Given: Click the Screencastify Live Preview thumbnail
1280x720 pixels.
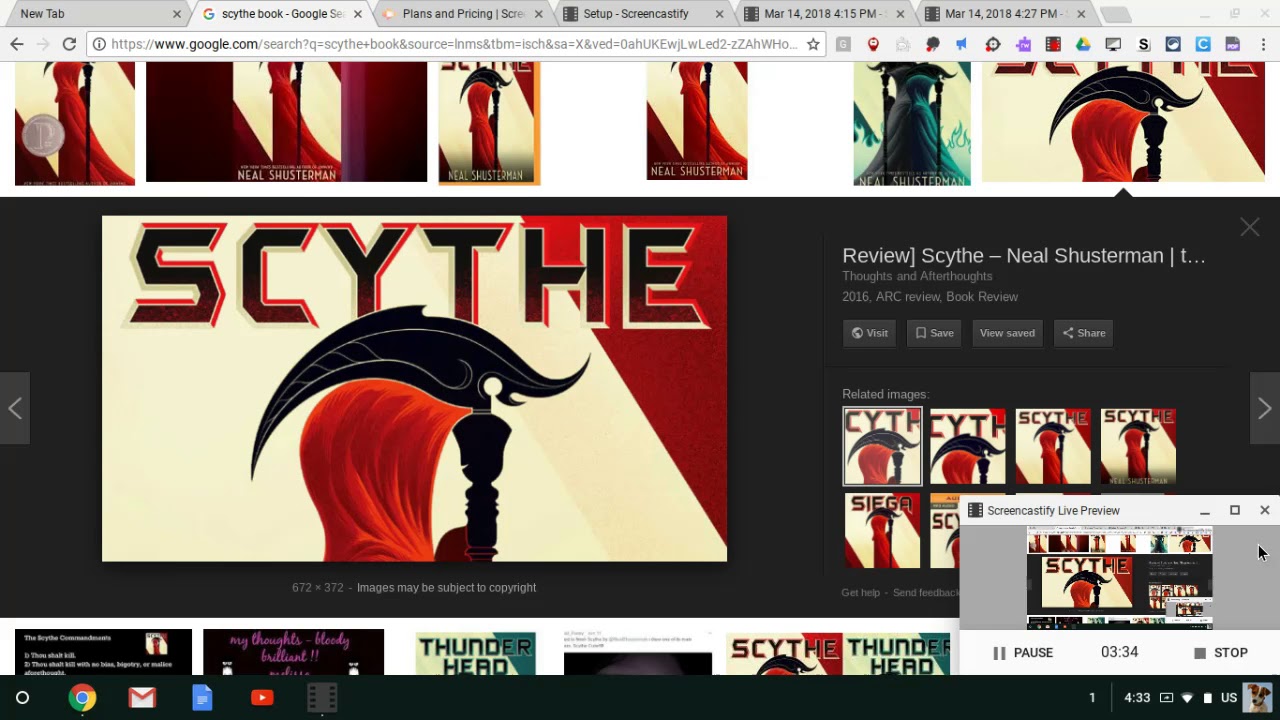Looking at the screenshot, I should point(1120,579).
